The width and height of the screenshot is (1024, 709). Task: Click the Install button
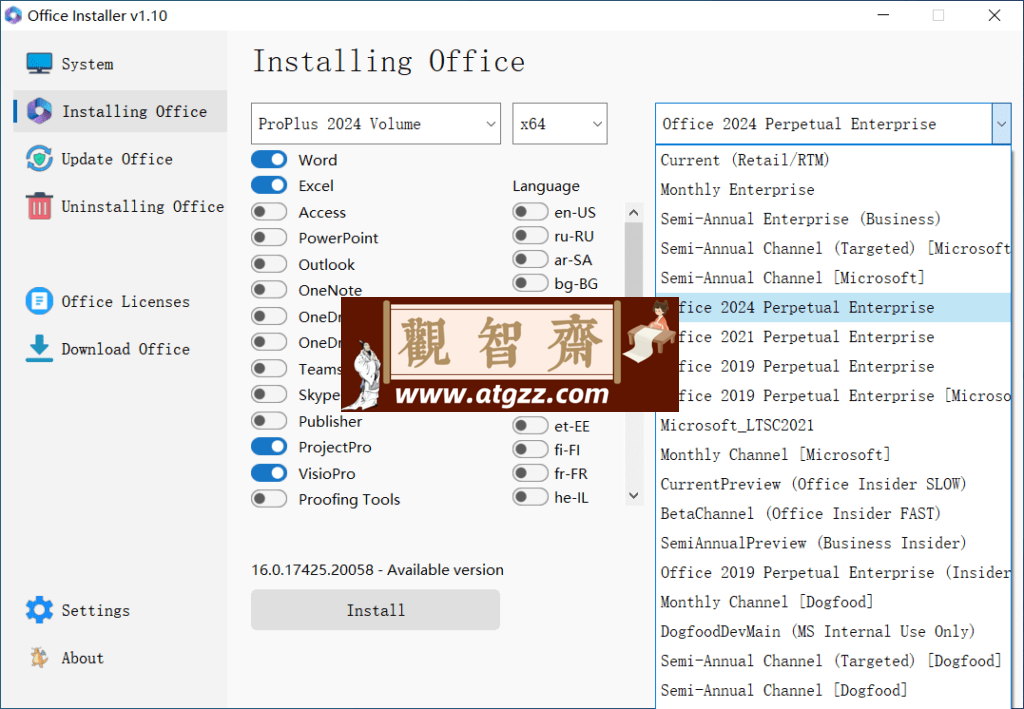(x=376, y=610)
